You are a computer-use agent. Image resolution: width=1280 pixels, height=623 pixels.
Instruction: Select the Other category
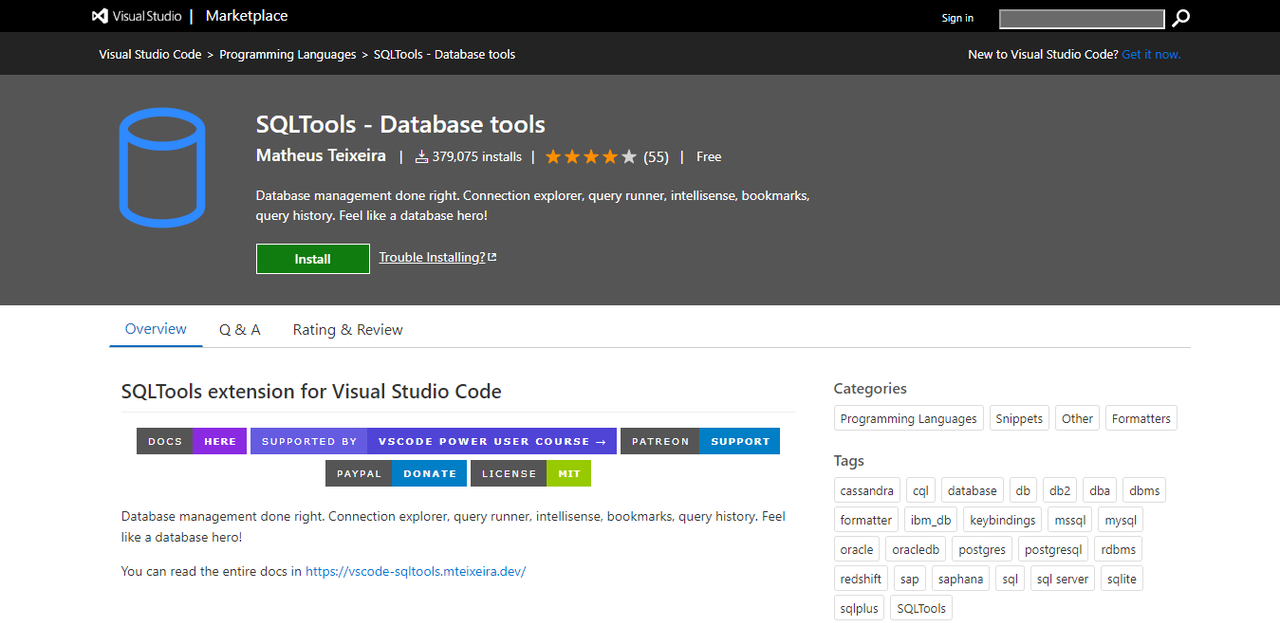point(1077,419)
